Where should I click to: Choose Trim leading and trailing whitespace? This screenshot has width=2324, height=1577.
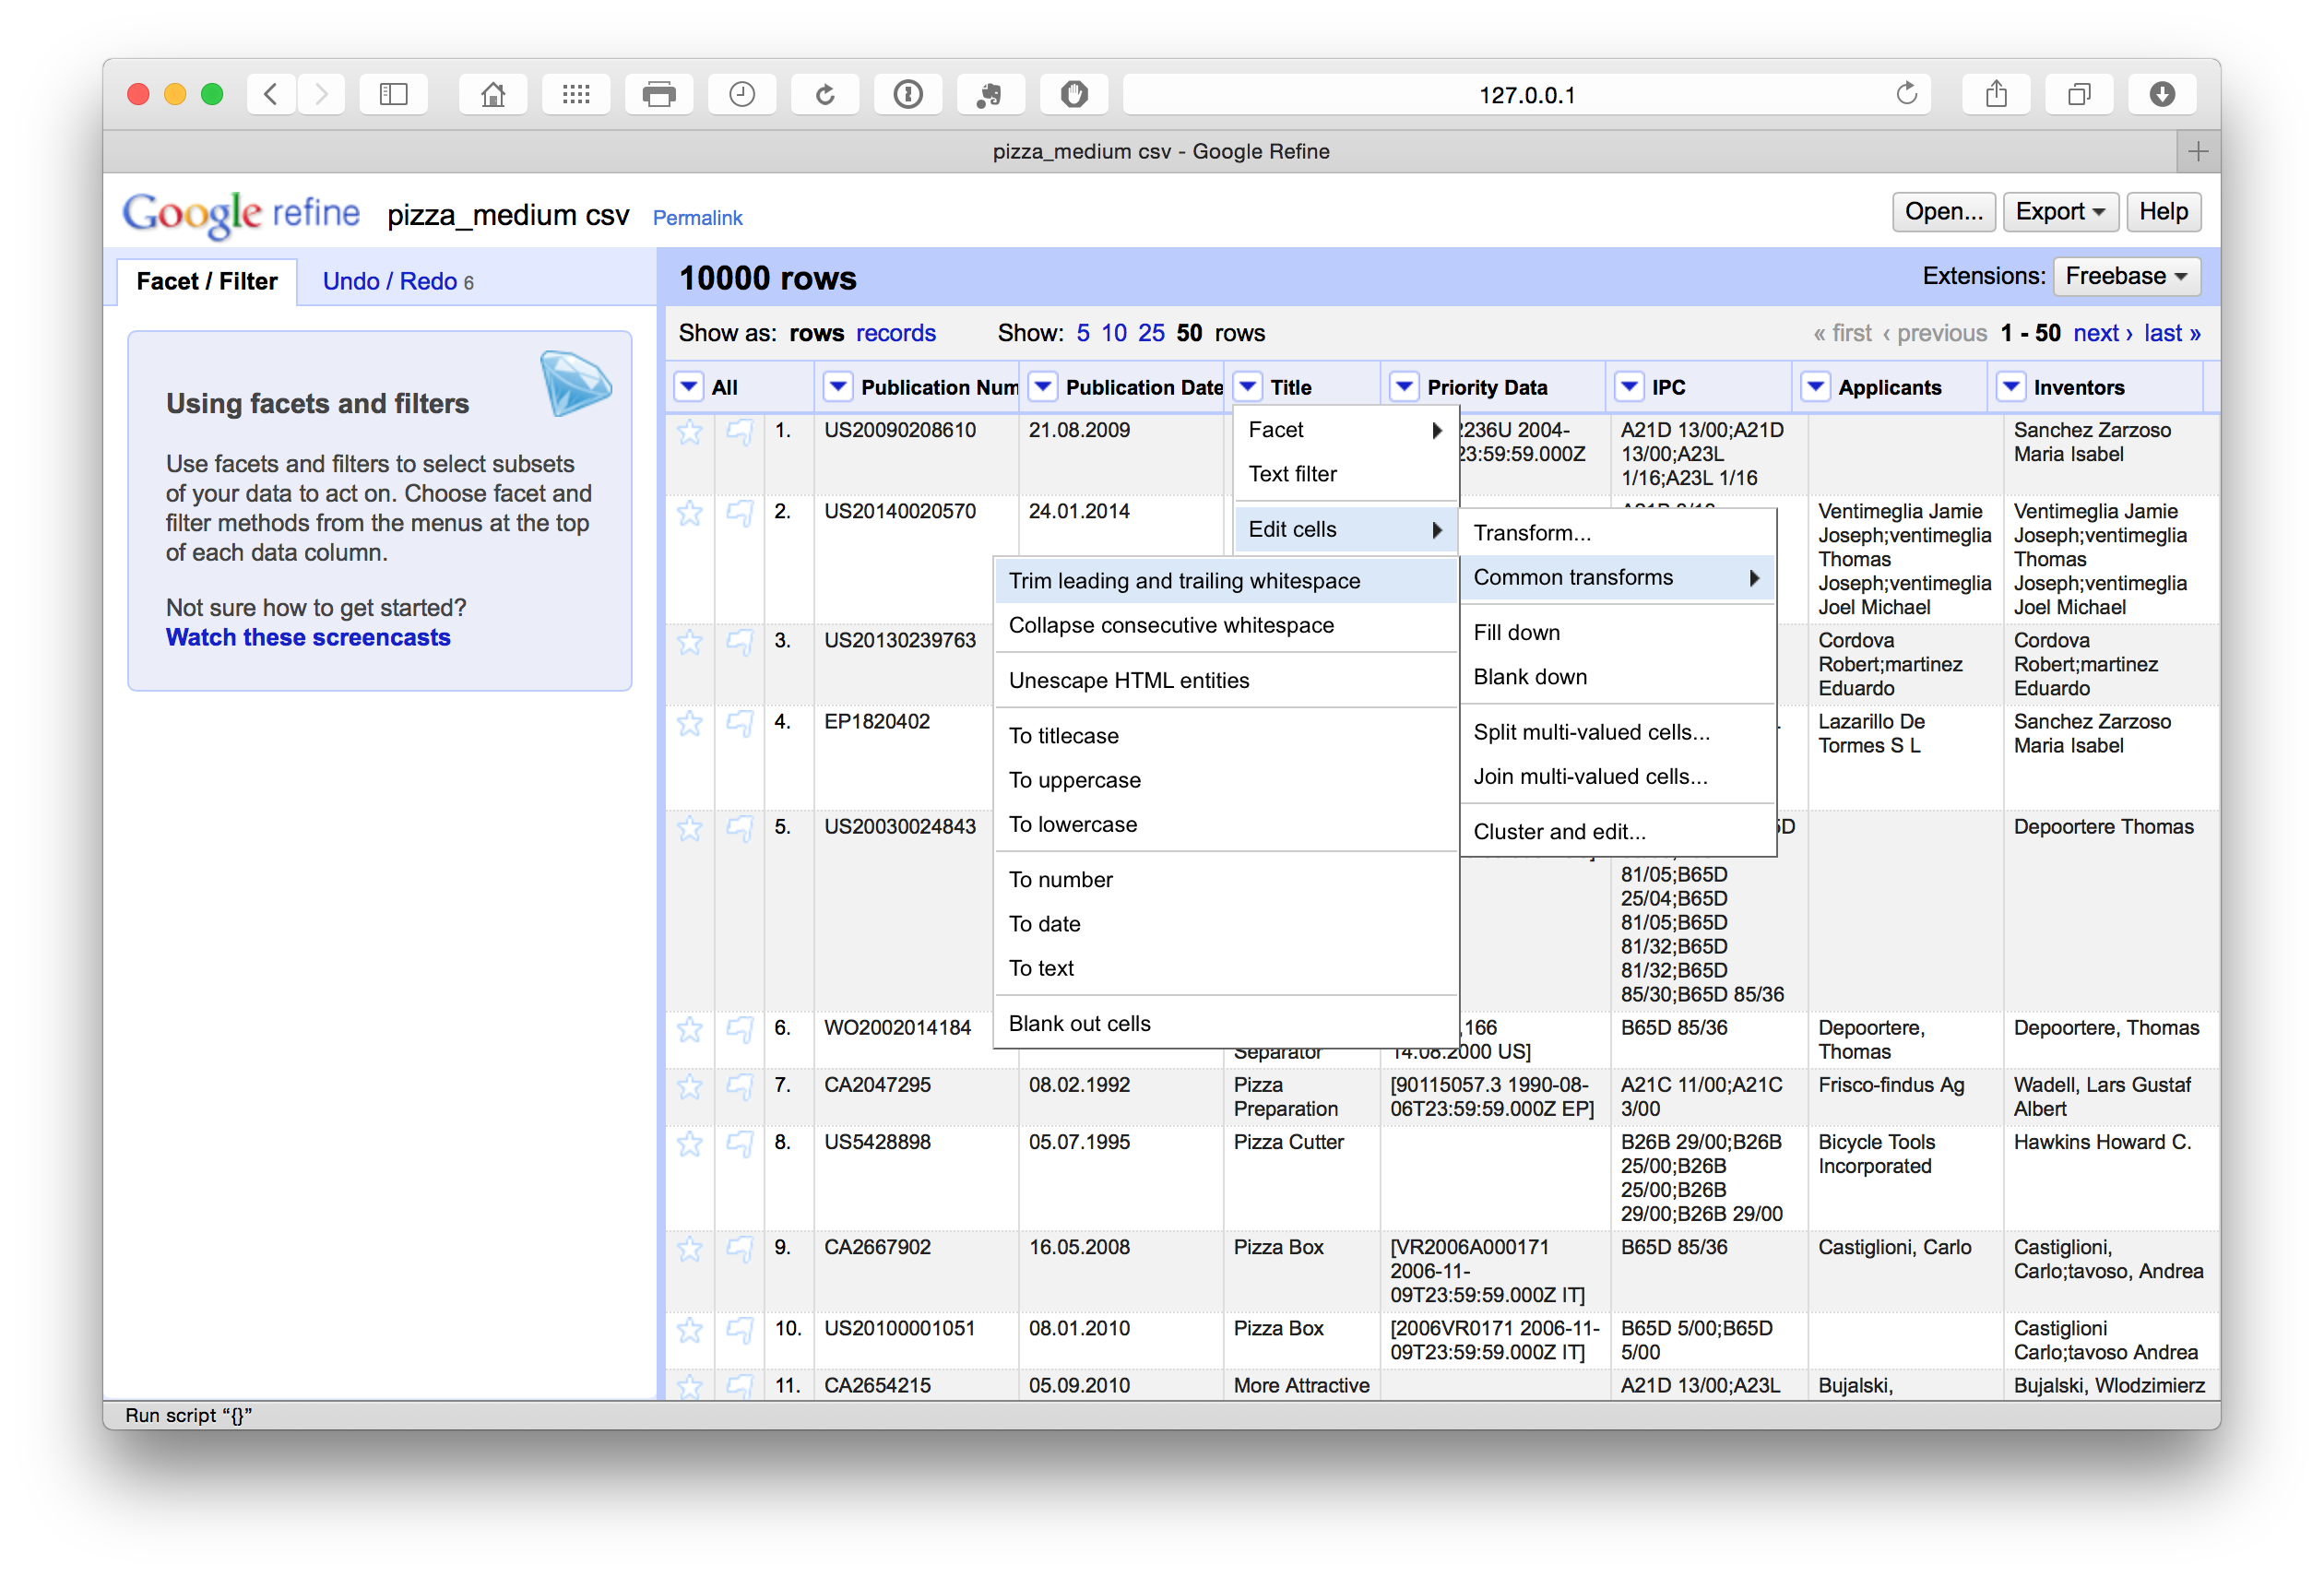pos(1184,581)
